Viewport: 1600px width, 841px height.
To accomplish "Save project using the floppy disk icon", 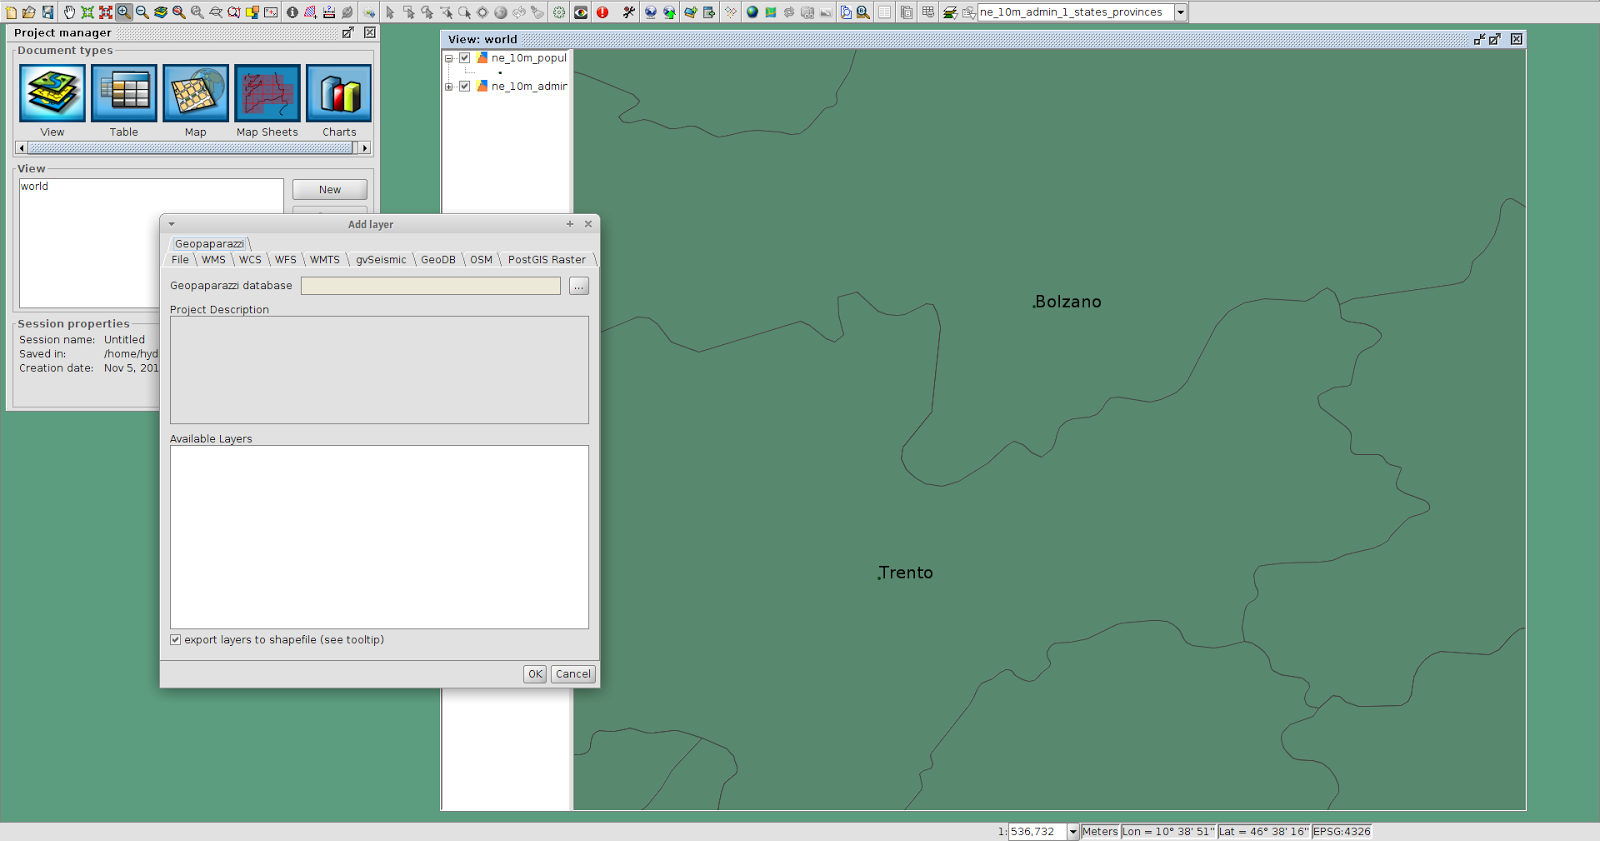I will click(x=47, y=12).
